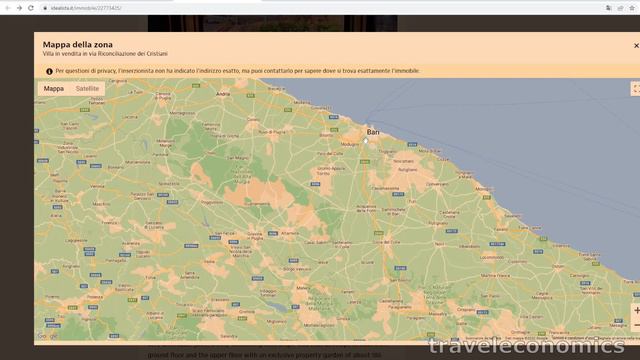
Task: Click the Modugno label near Bari
Action: coord(350,144)
